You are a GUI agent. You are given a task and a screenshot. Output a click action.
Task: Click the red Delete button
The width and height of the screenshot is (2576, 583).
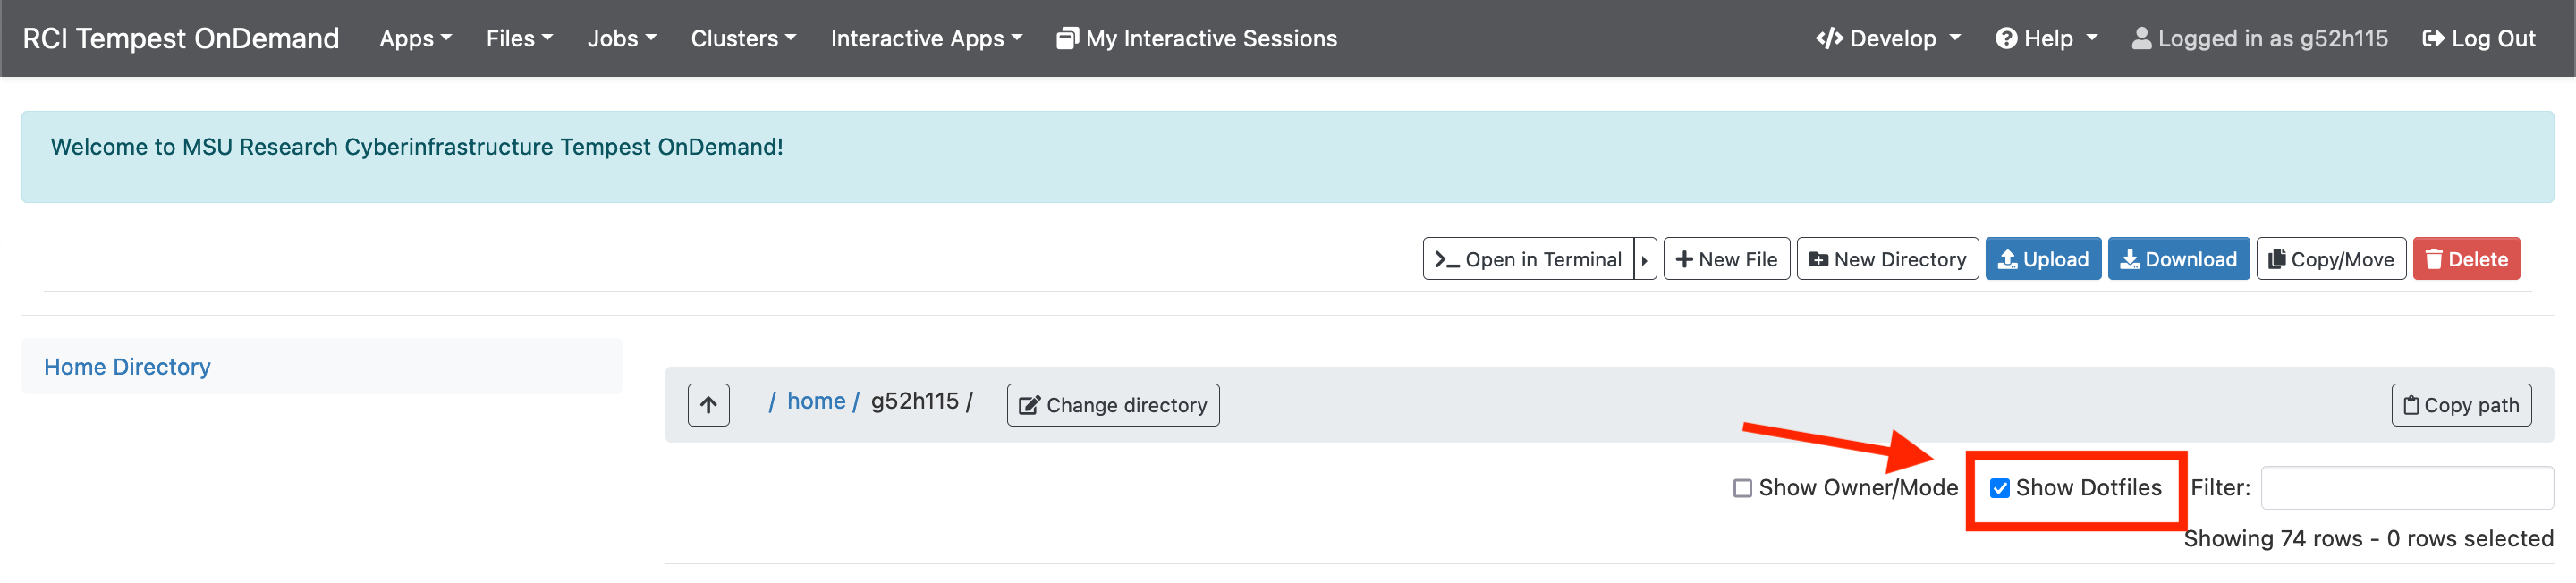tap(2466, 259)
